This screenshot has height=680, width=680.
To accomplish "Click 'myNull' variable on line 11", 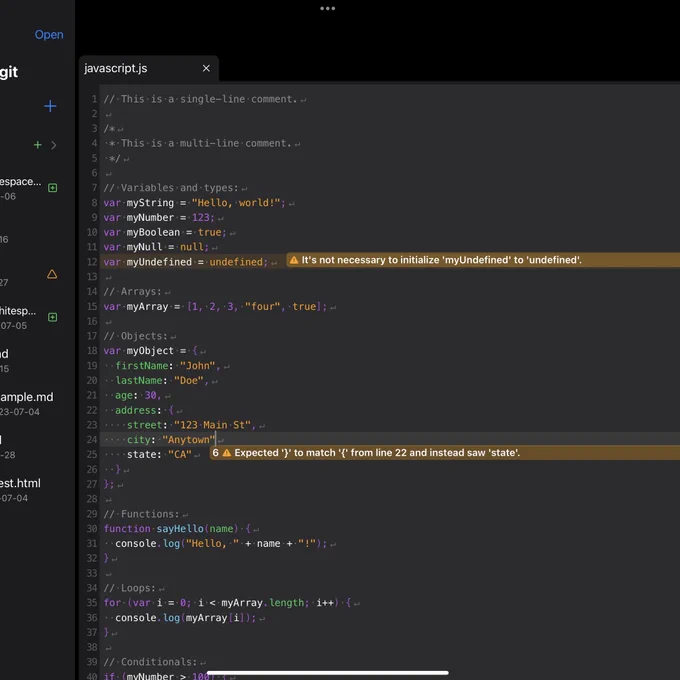I will click(144, 247).
